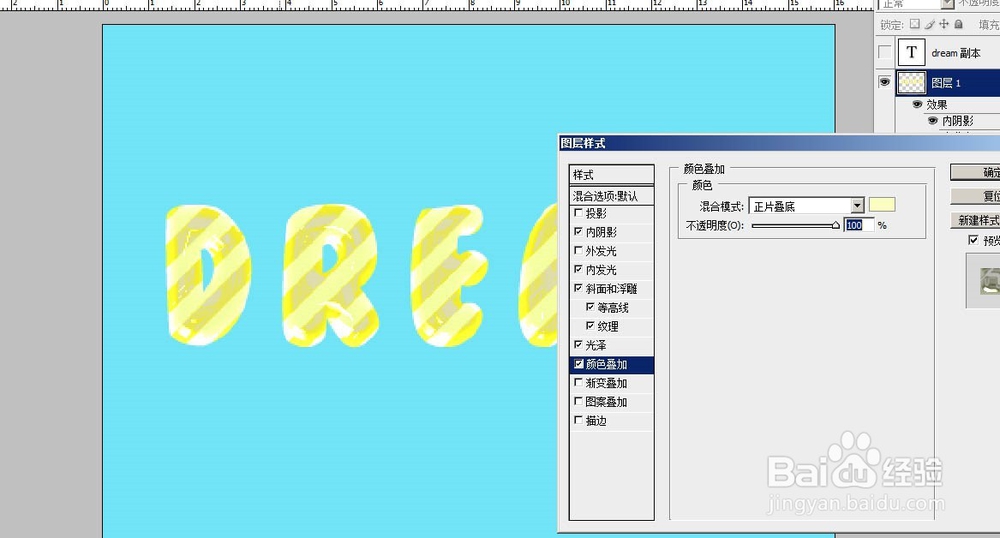The width and height of the screenshot is (1000, 538).
Task: Toggle the 预览 preview checkbox
Action: tap(973, 240)
